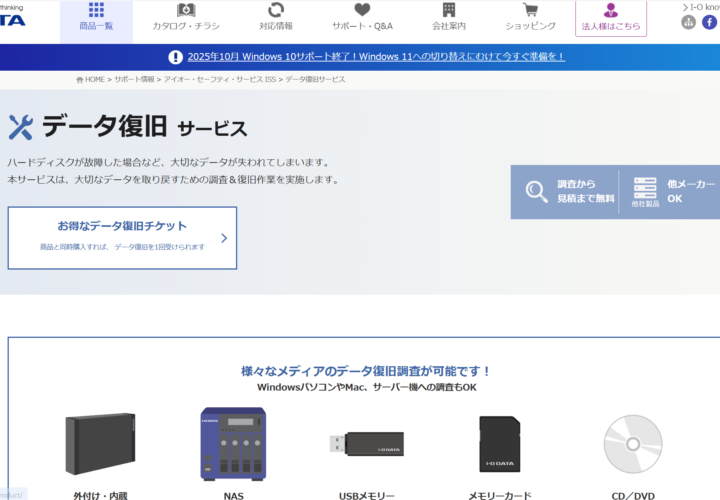This screenshot has width=720, height=500.
Task: Click the gray round icon beside Facebook
Action: point(688,22)
